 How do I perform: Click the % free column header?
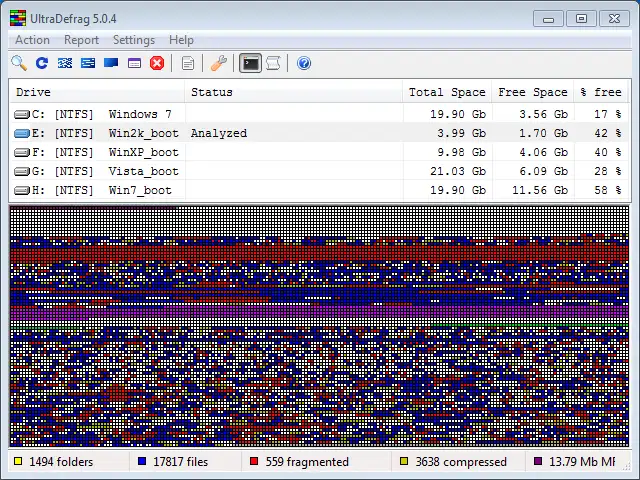601,92
